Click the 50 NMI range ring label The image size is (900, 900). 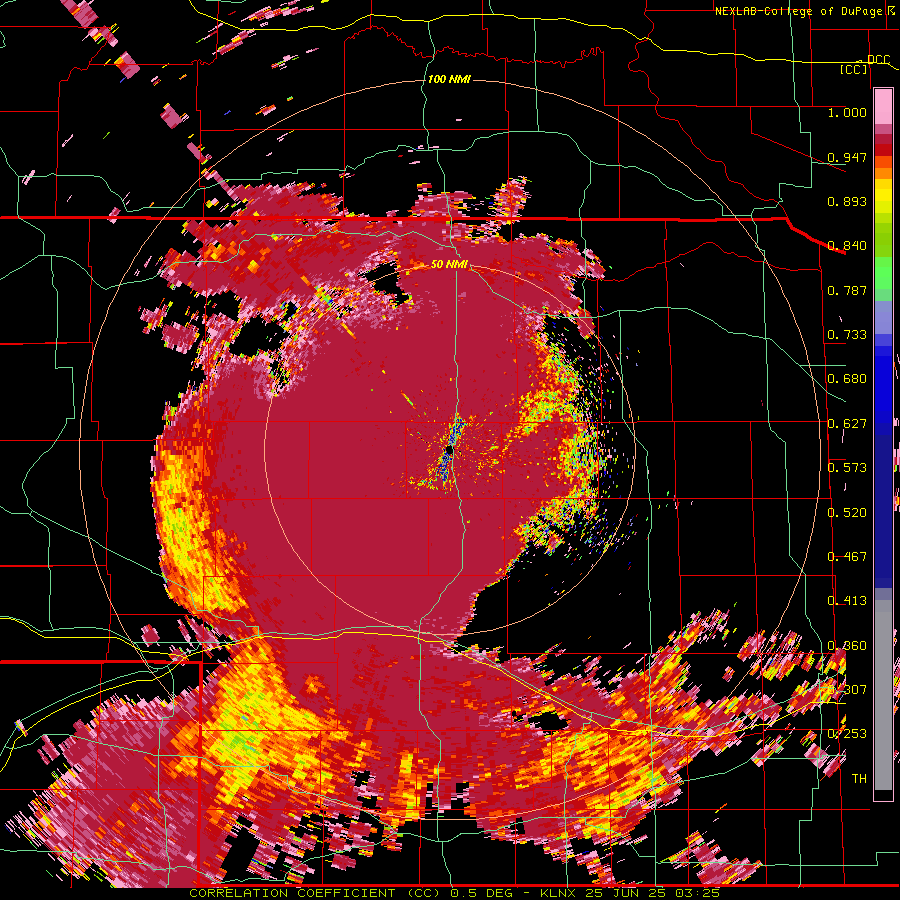coord(449,265)
